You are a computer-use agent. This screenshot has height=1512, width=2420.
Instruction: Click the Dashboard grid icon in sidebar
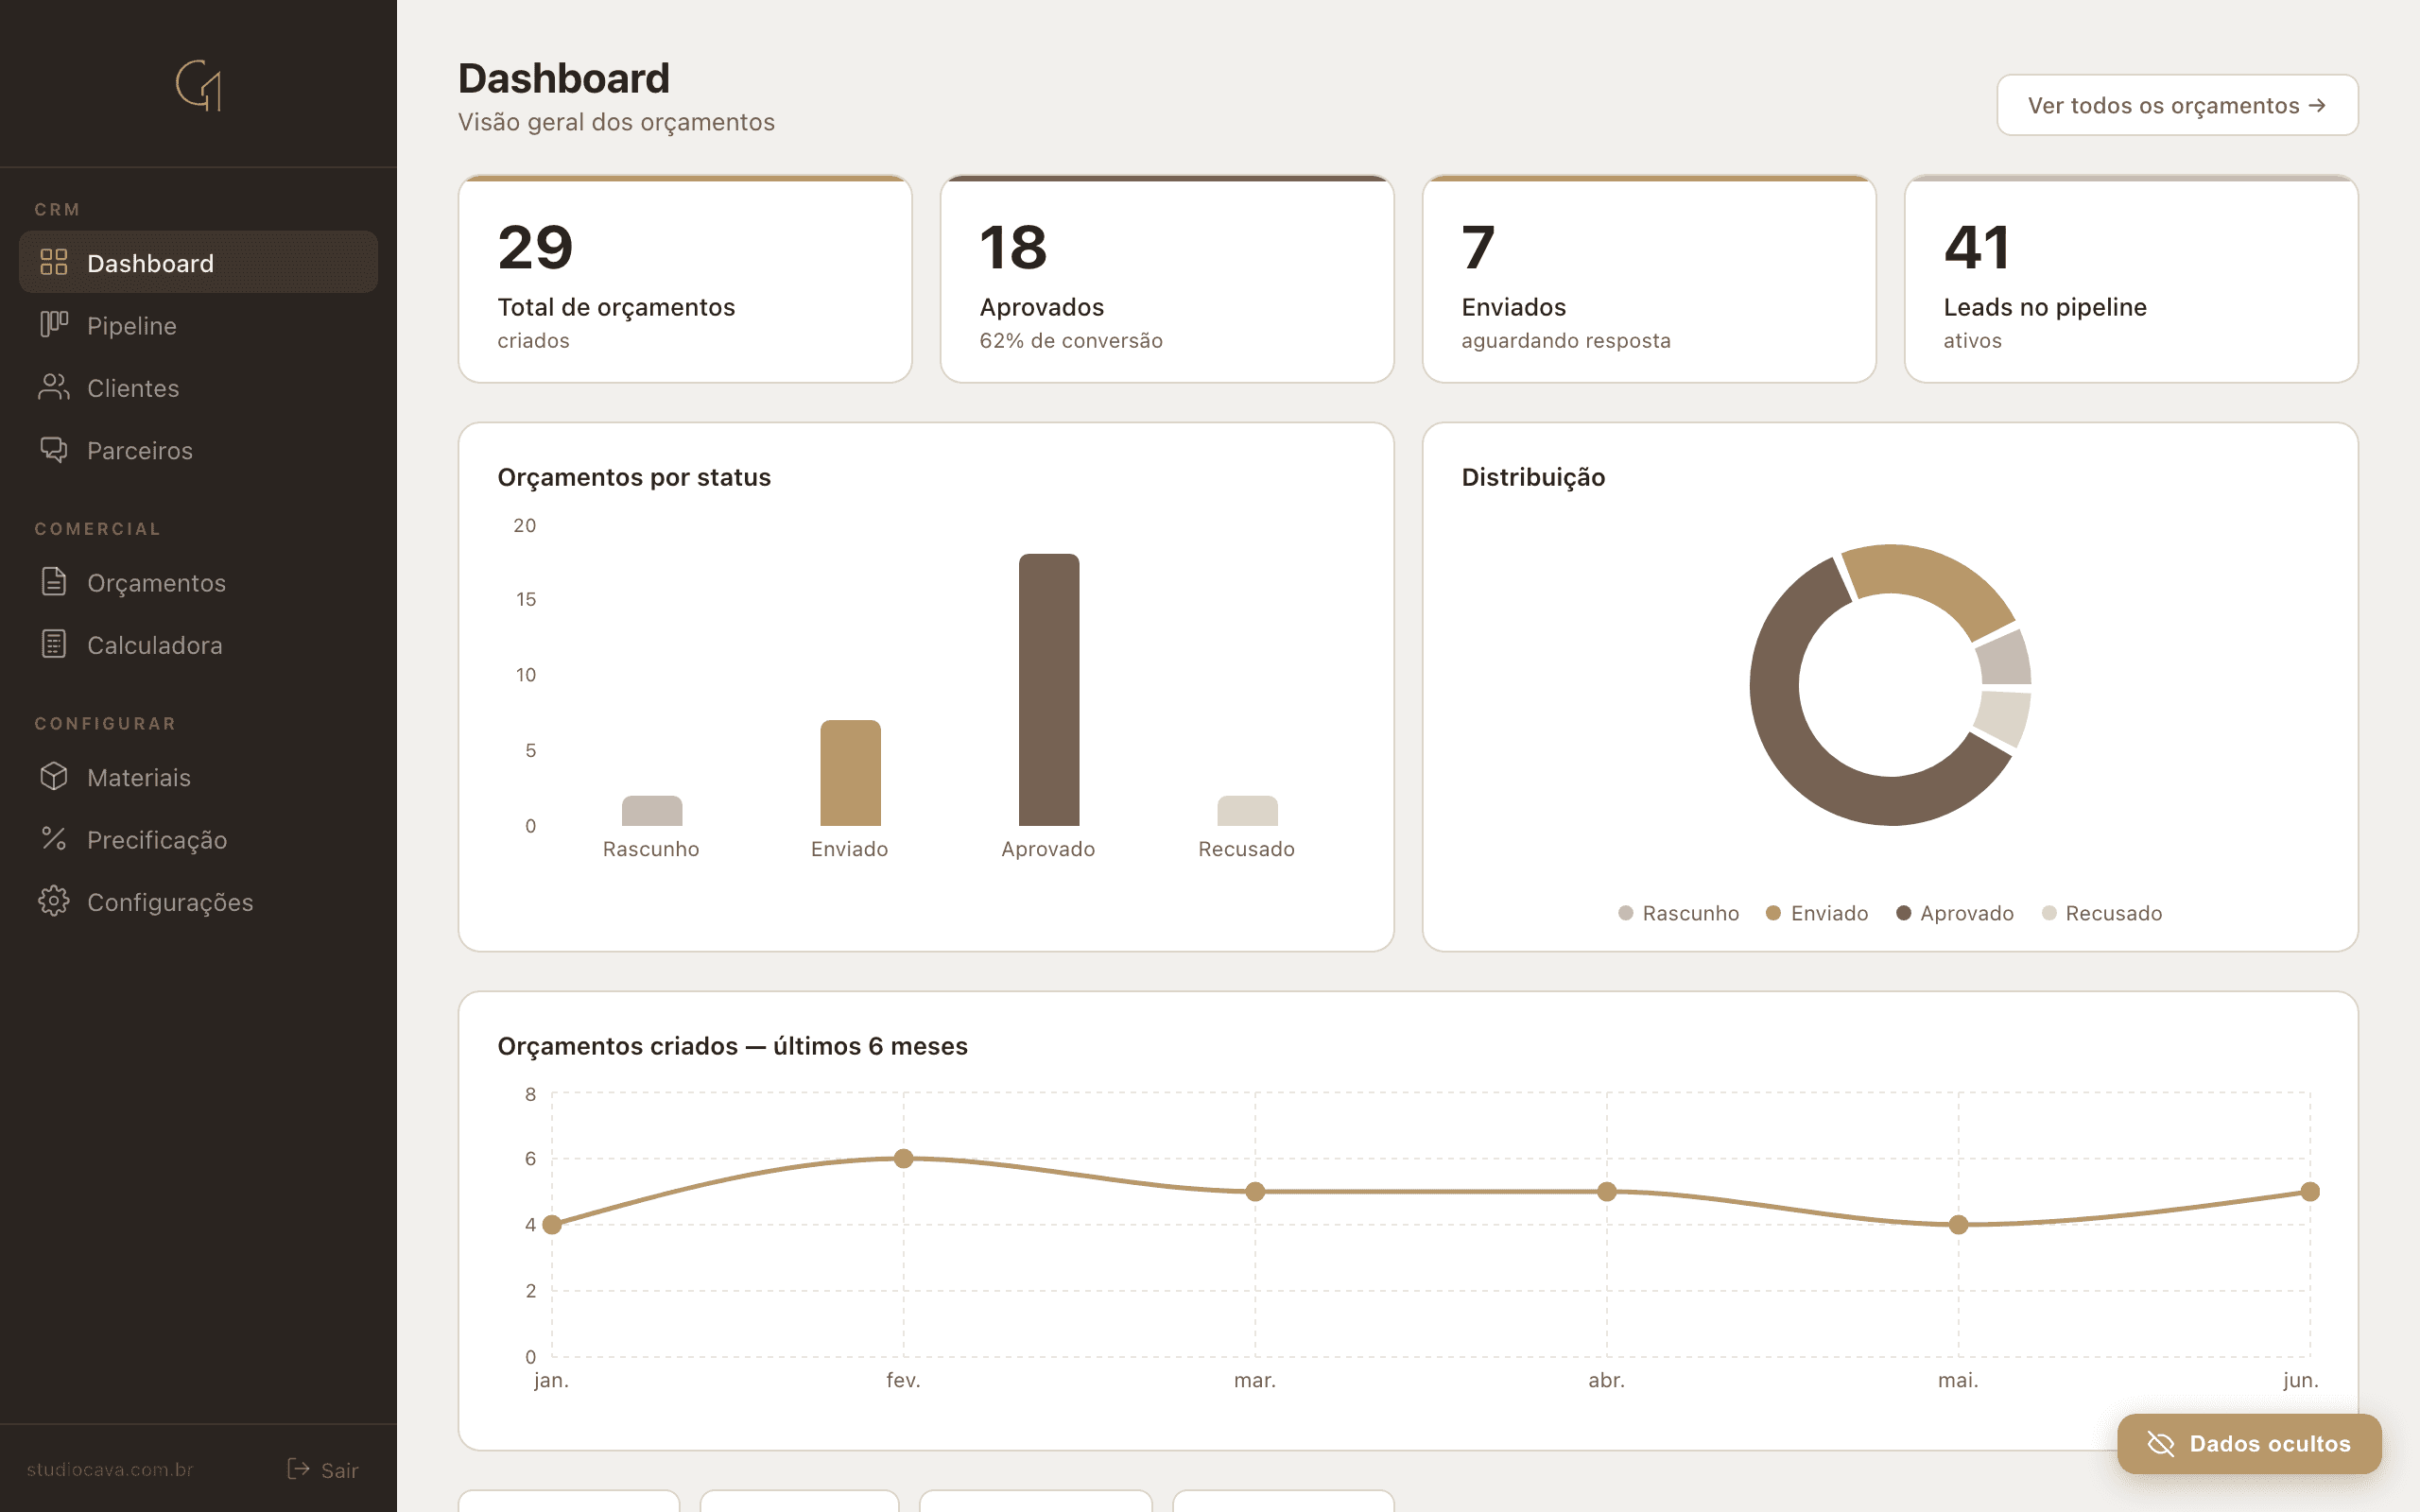53,262
